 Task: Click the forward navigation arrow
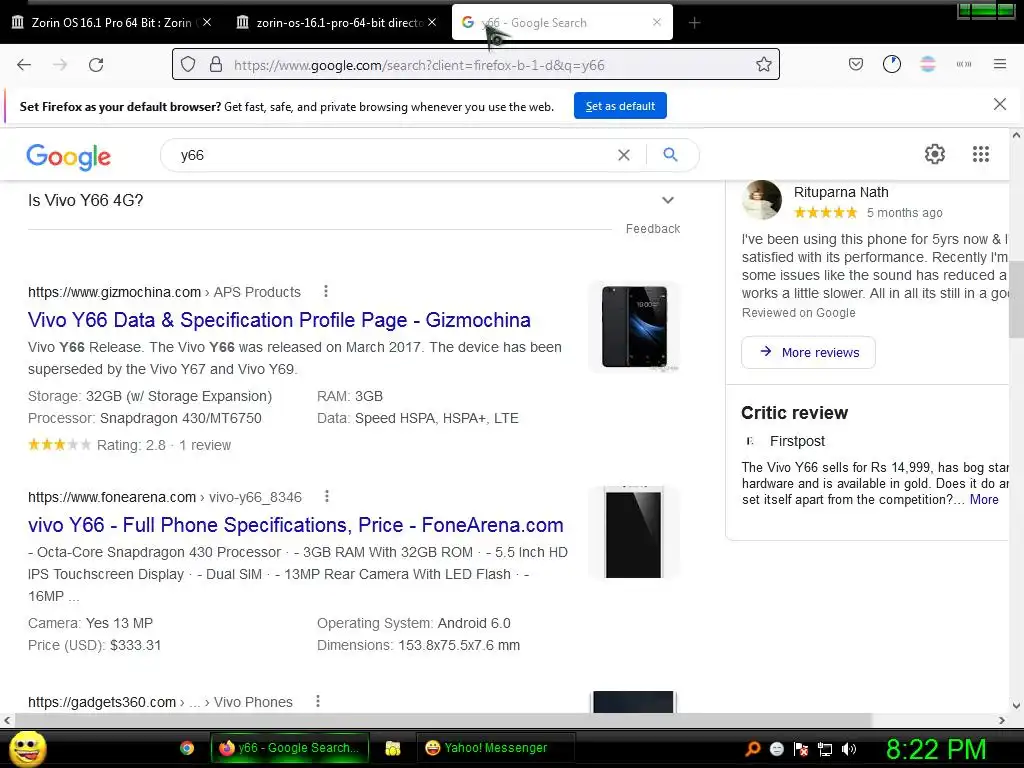point(60,65)
